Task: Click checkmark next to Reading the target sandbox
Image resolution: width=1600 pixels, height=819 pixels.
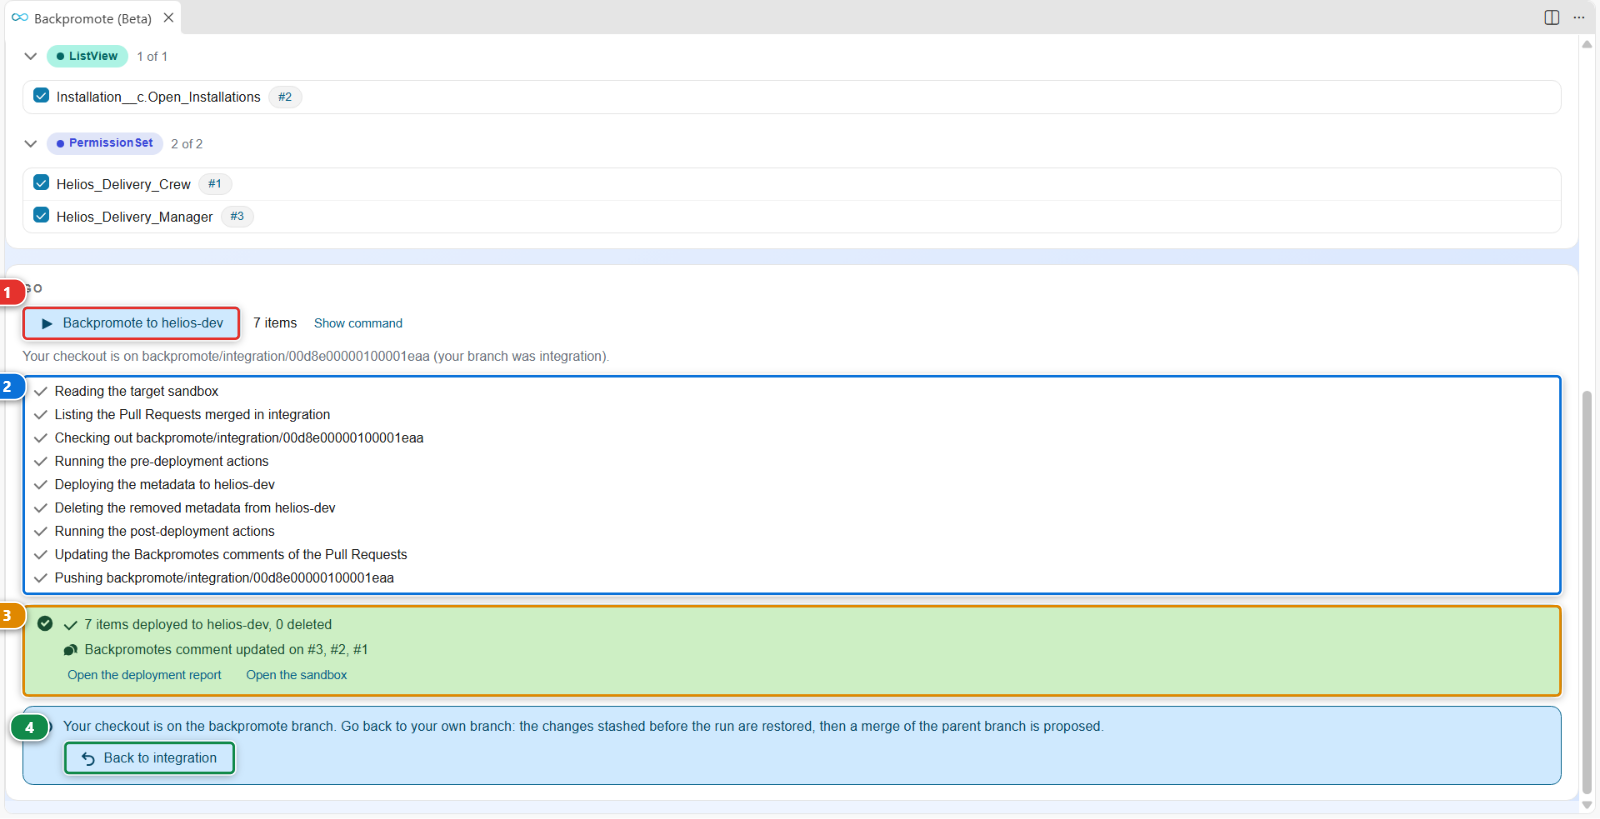Action: [41, 392]
